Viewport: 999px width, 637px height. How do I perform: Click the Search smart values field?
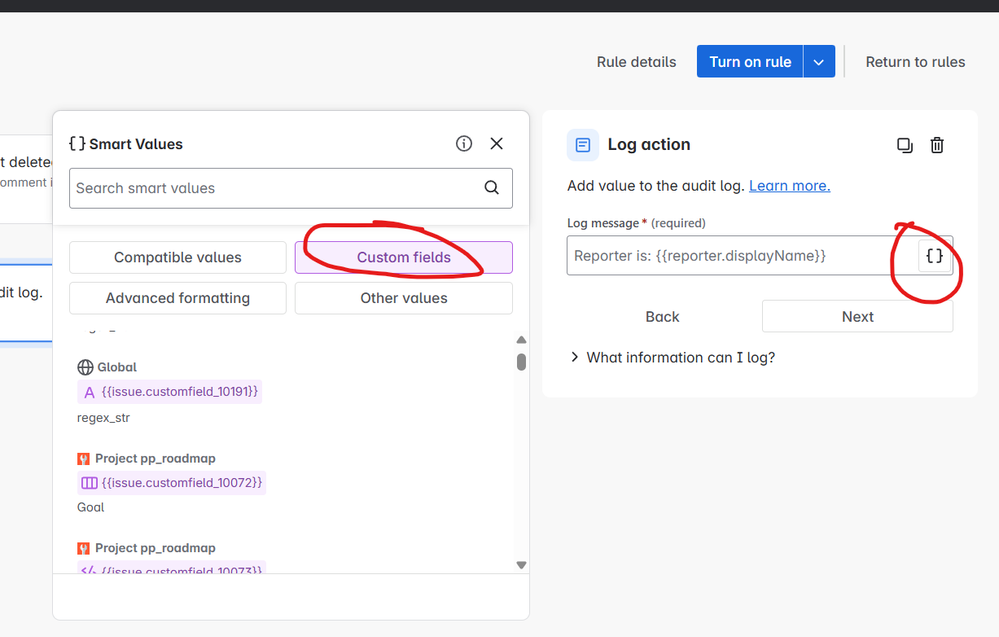click(291, 188)
